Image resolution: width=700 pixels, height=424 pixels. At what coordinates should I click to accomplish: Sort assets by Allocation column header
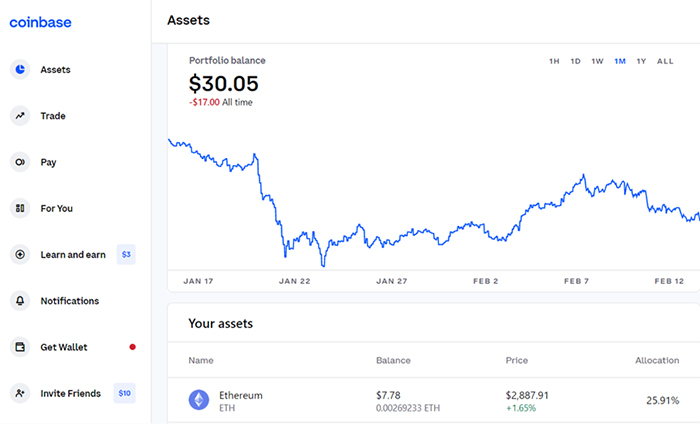coord(657,360)
